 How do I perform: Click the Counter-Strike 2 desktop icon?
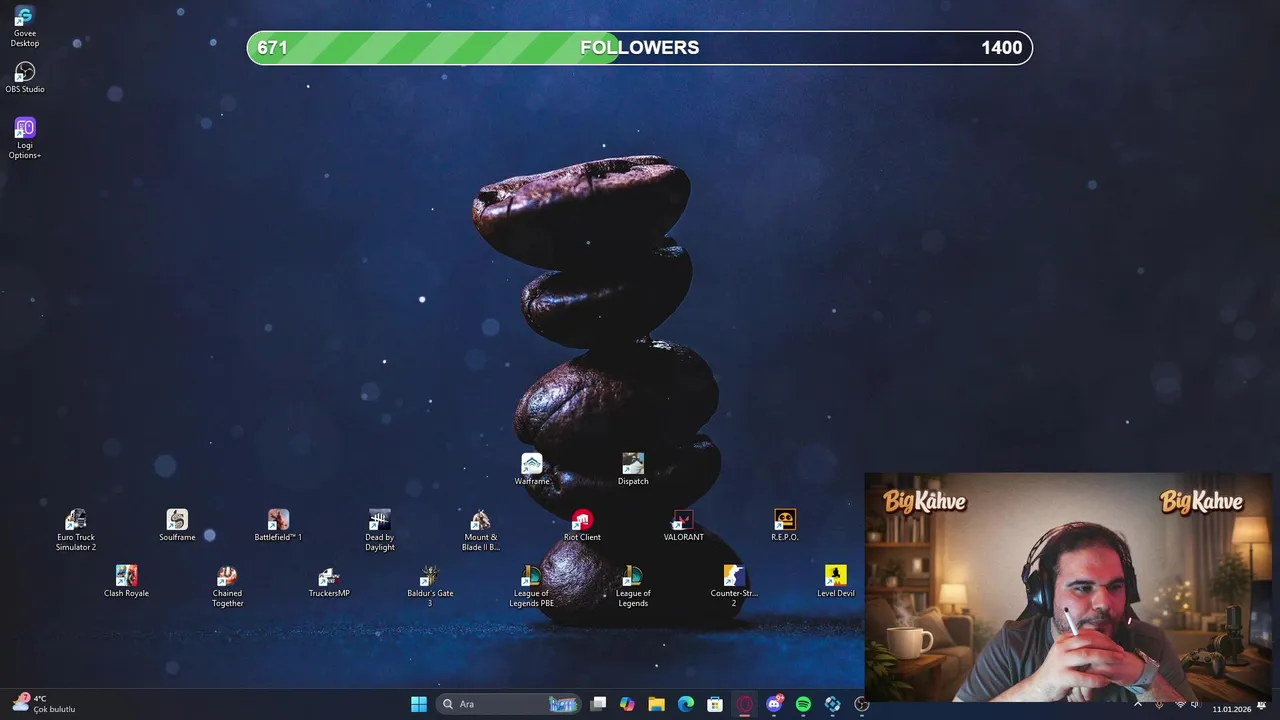(x=734, y=586)
